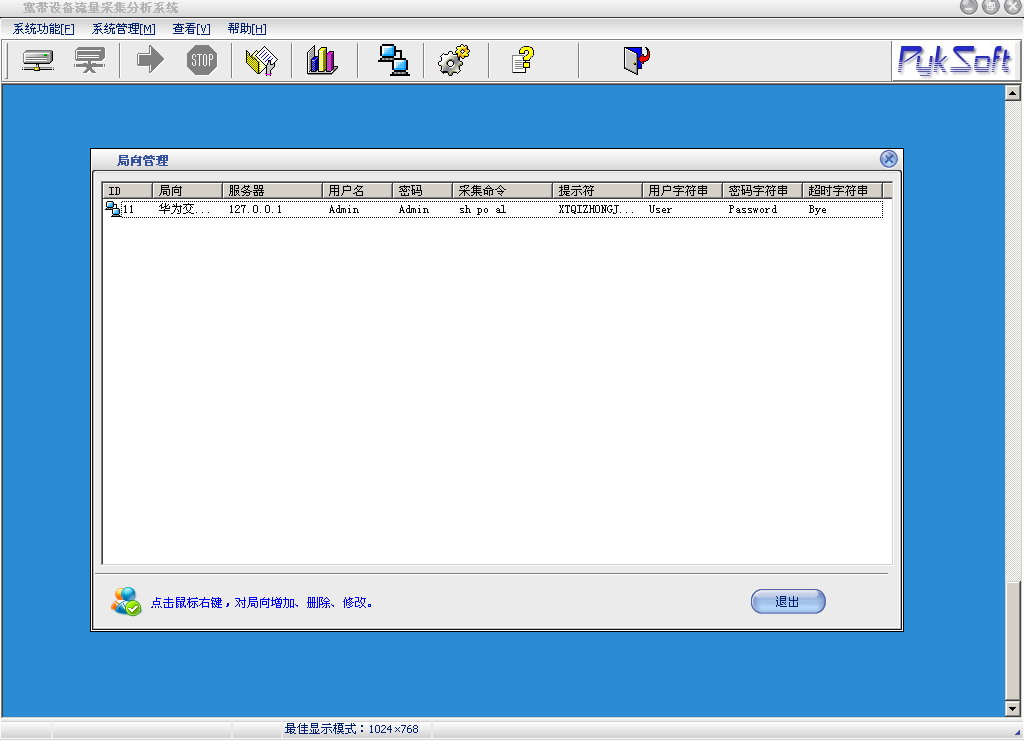Open settings via the gears icon
The width and height of the screenshot is (1024, 741).
pos(454,61)
